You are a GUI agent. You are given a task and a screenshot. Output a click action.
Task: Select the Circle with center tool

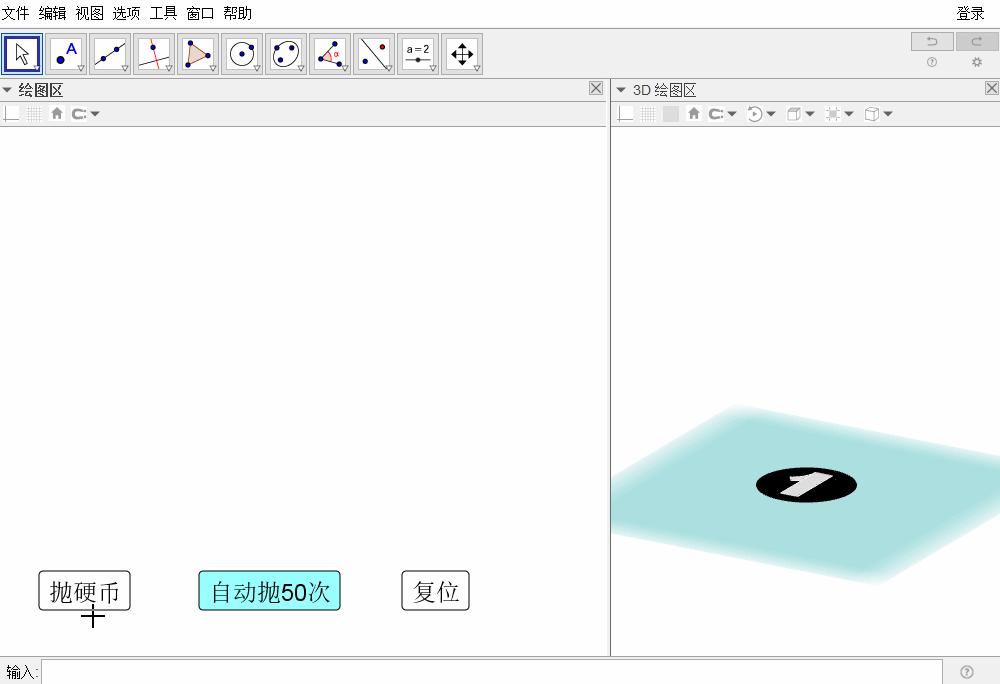[242, 54]
